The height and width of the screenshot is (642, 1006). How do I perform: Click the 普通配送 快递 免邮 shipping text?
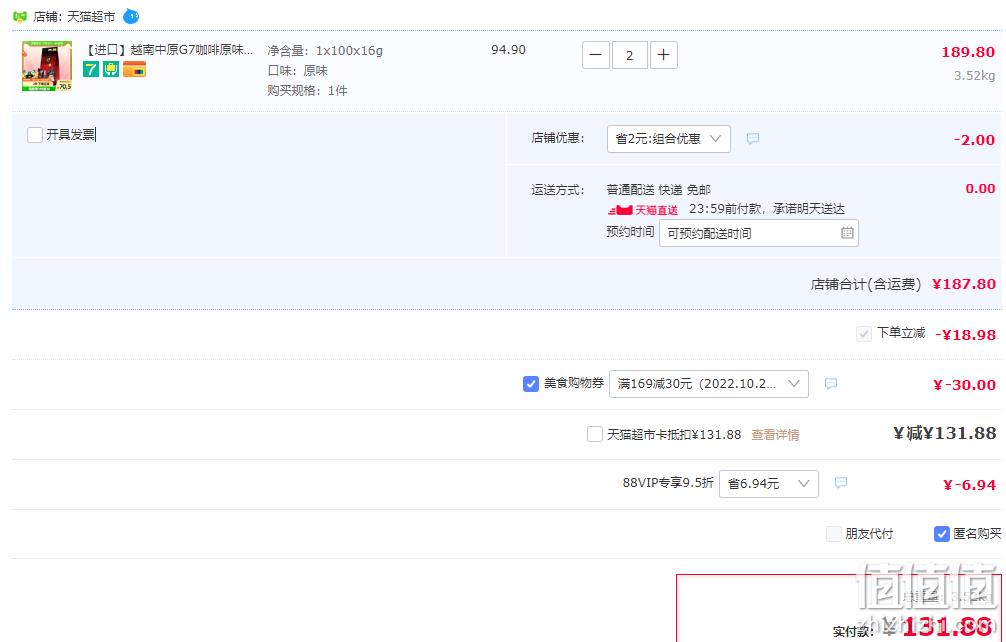tap(658, 190)
